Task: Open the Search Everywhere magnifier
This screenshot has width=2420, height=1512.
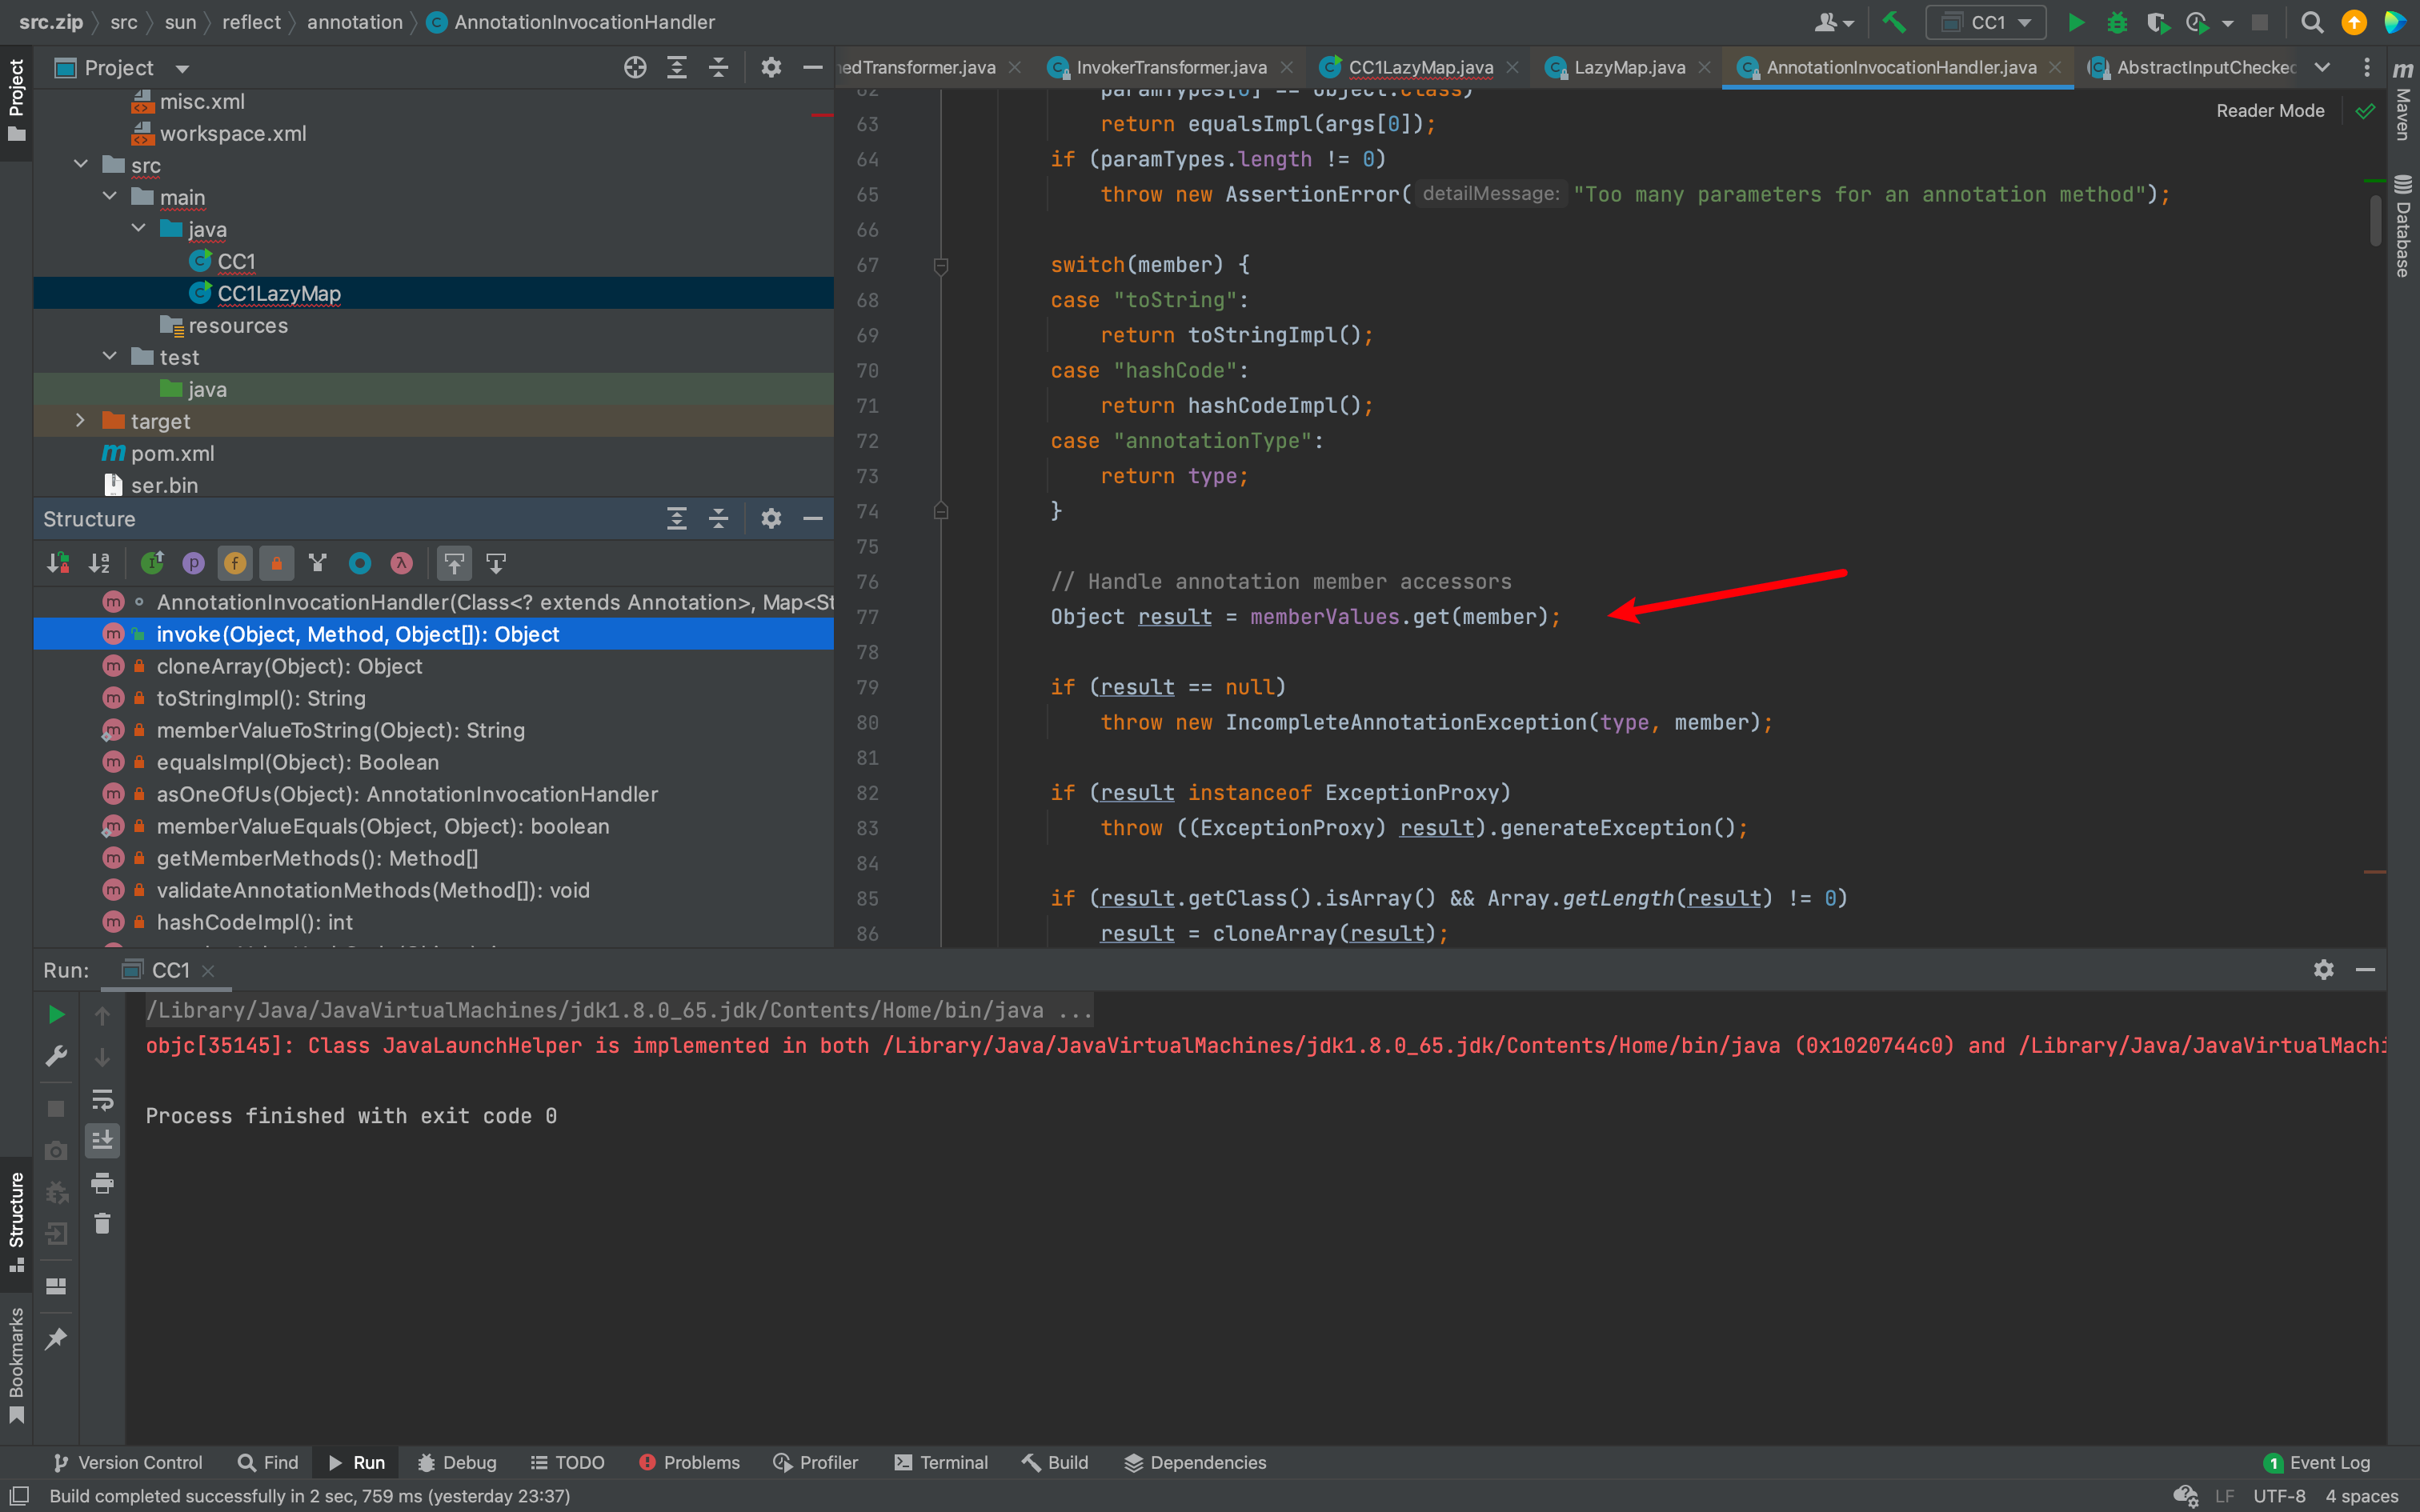Action: 2312,22
